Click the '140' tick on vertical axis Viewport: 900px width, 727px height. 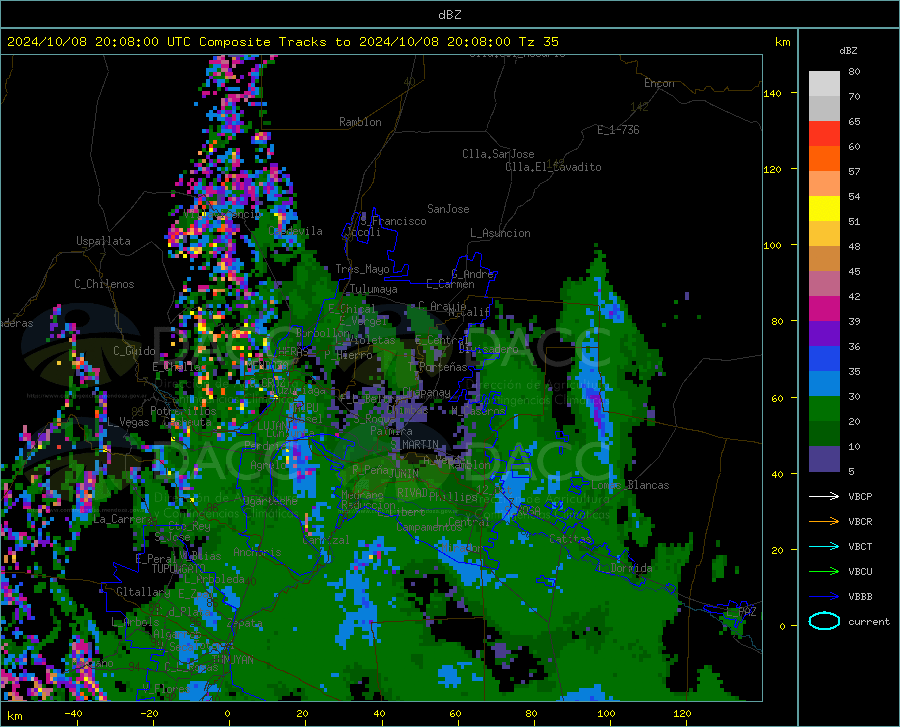[772, 94]
